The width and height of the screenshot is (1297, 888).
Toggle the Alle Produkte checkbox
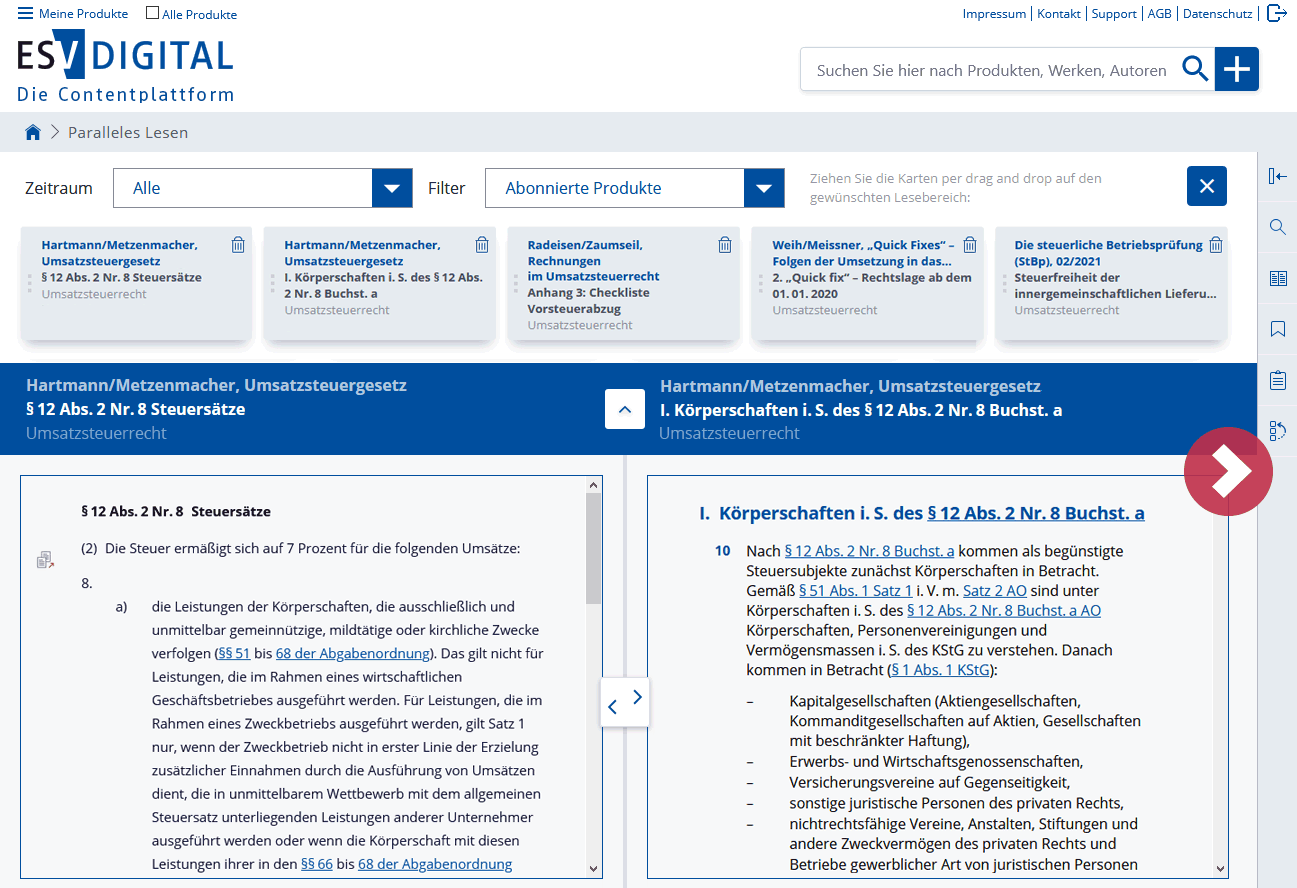coord(152,14)
